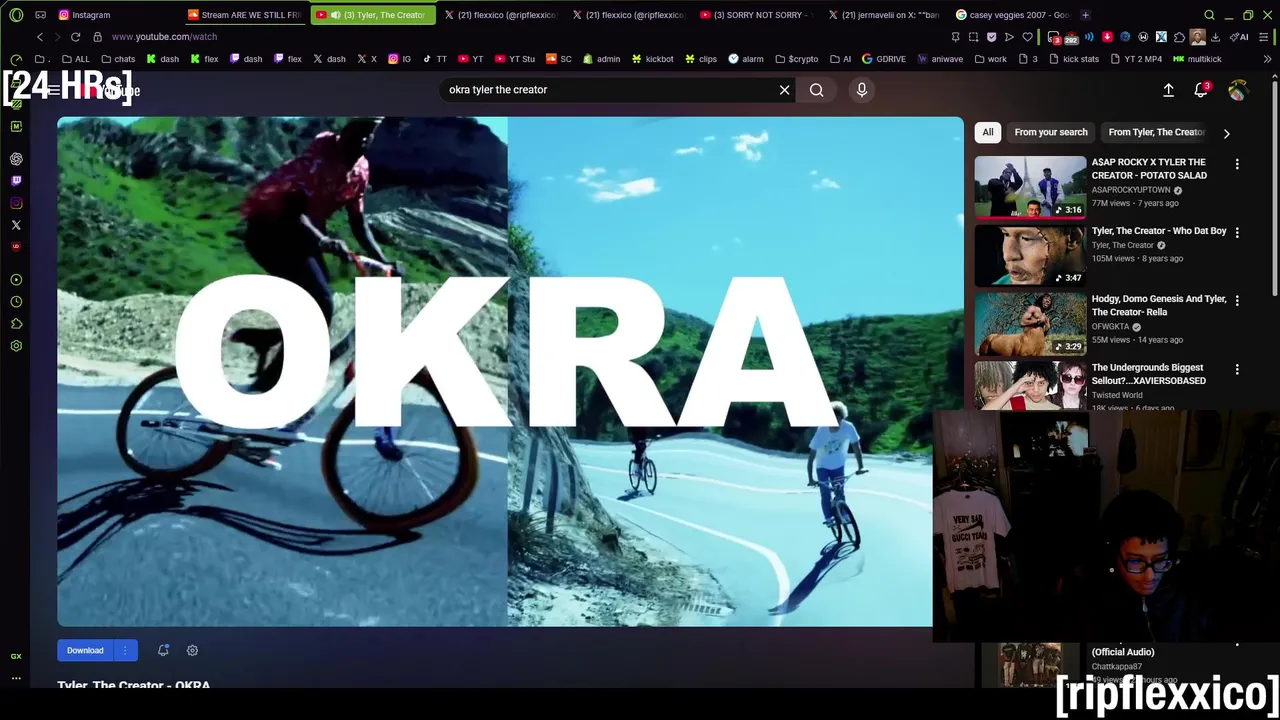Click the gear icon below the video
Screen dimensions: 1280x720
click(x=192, y=650)
